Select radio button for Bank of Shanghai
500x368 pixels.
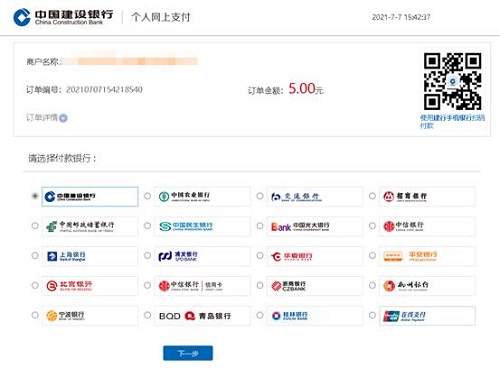click(35, 255)
